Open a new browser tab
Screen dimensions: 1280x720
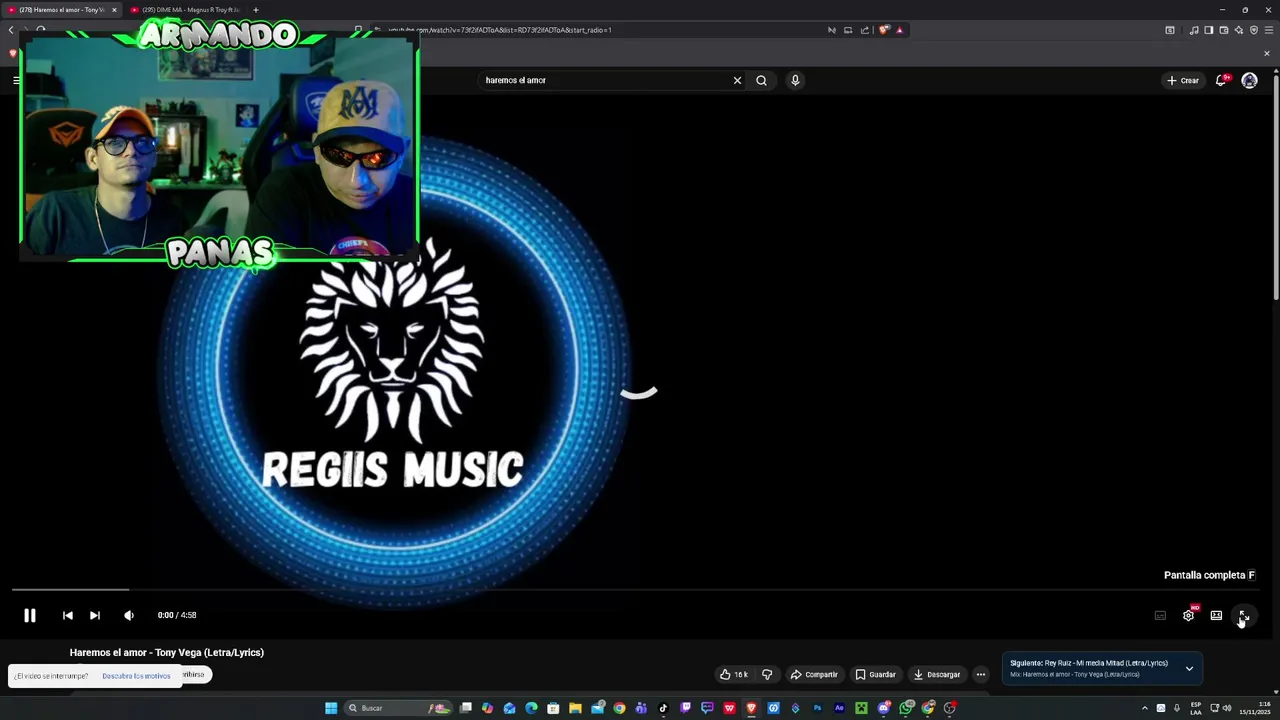click(255, 10)
